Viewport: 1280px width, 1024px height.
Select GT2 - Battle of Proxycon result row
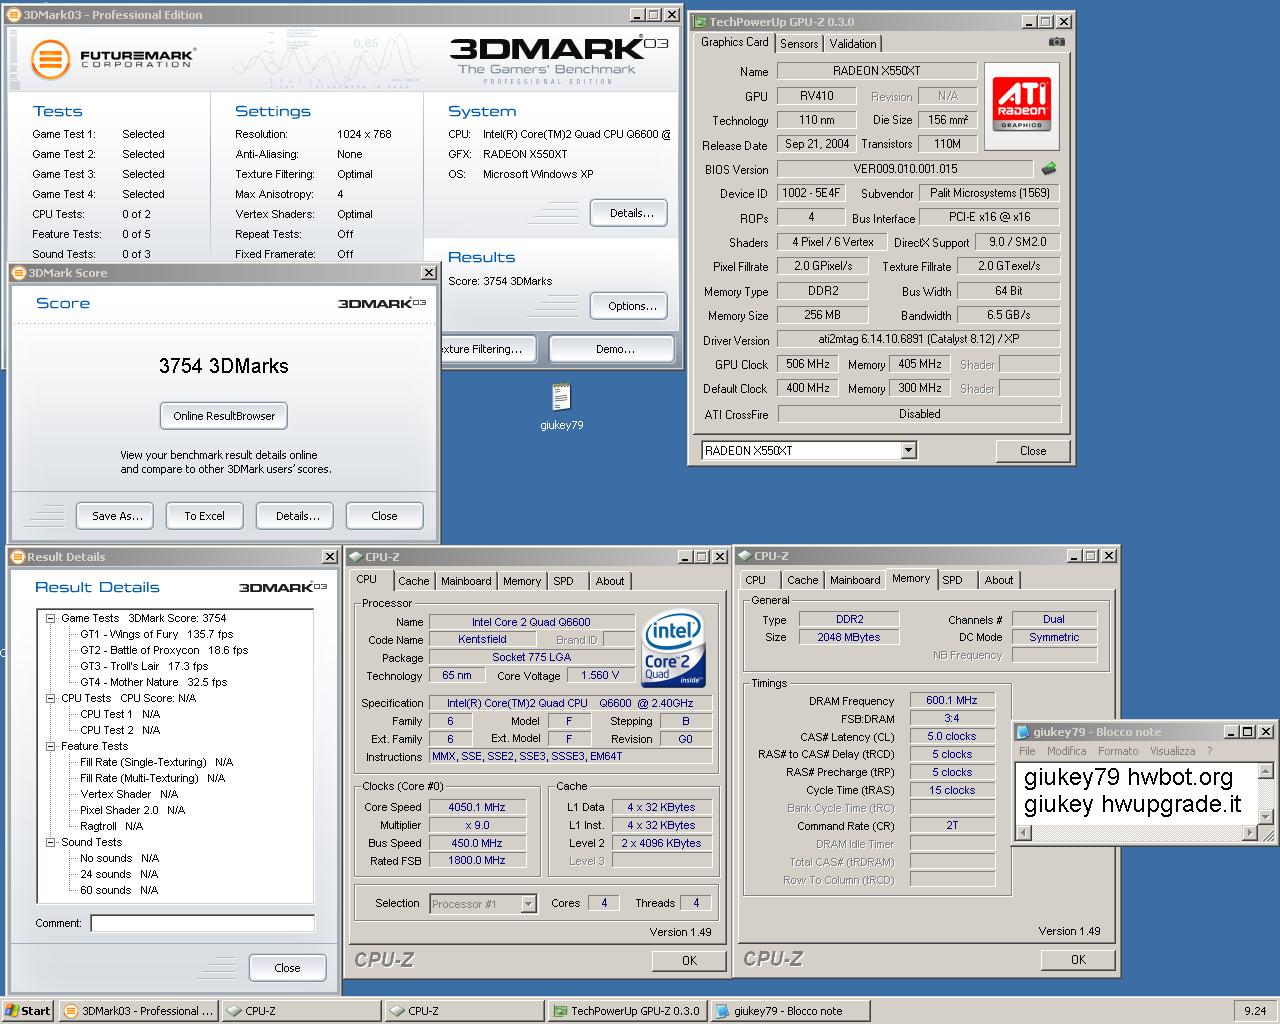tap(164, 650)
